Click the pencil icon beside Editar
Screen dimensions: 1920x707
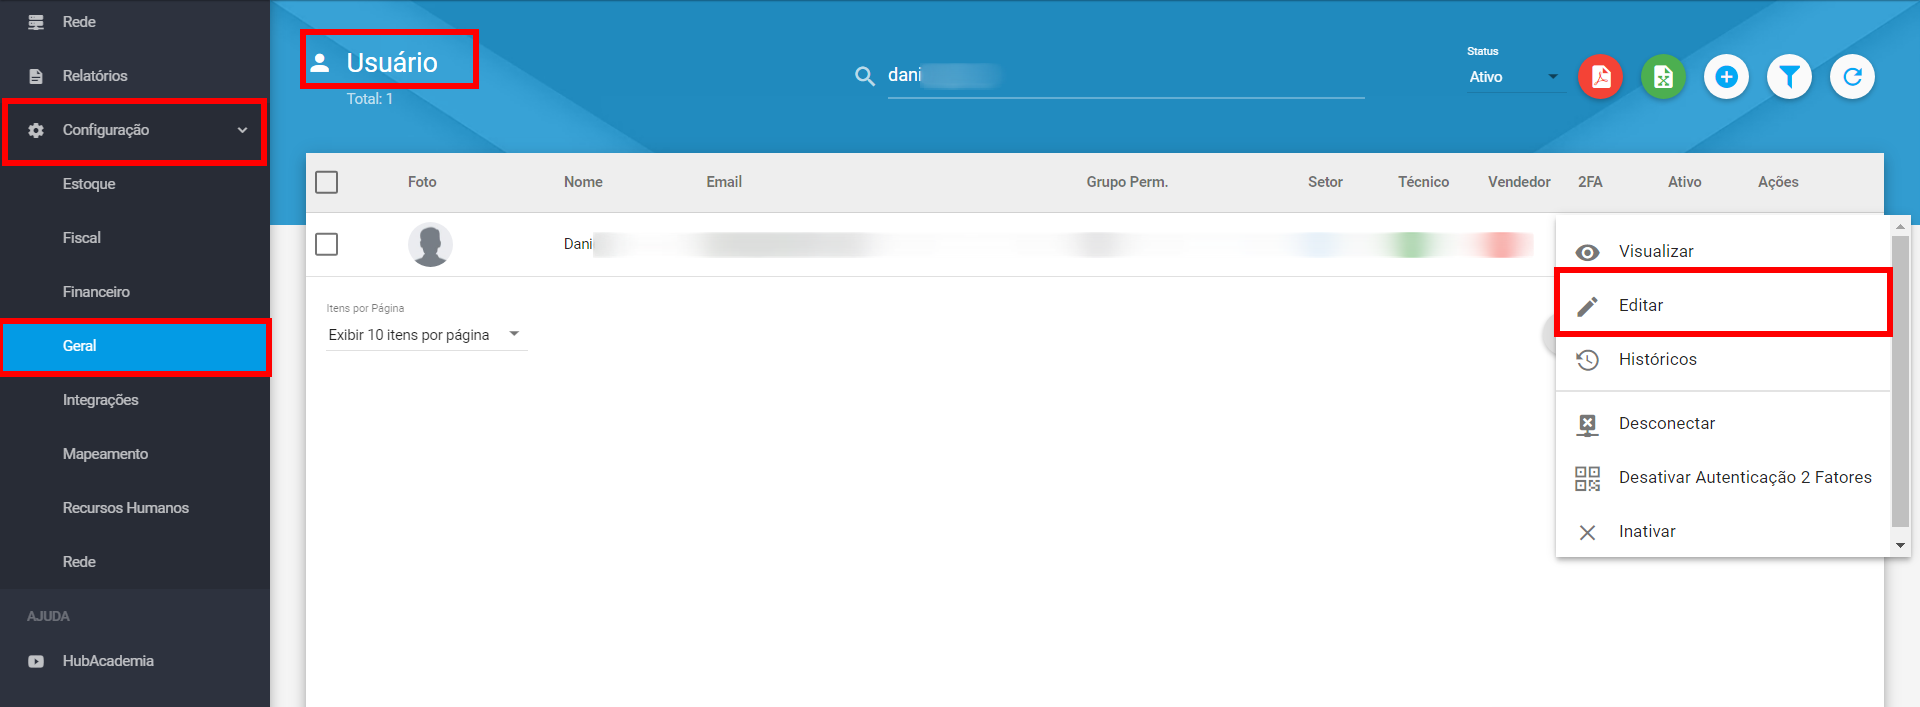[x=1587, y=306]
